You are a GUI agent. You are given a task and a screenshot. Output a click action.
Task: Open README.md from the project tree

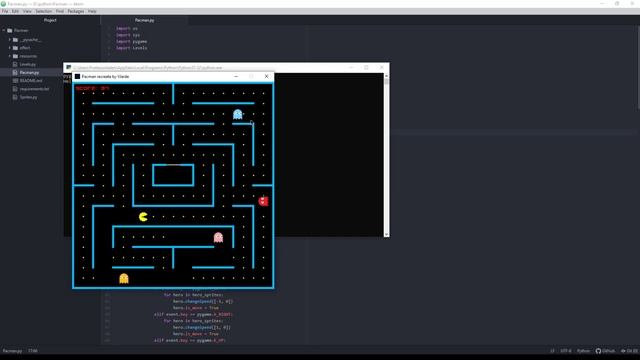coord(31,81)
